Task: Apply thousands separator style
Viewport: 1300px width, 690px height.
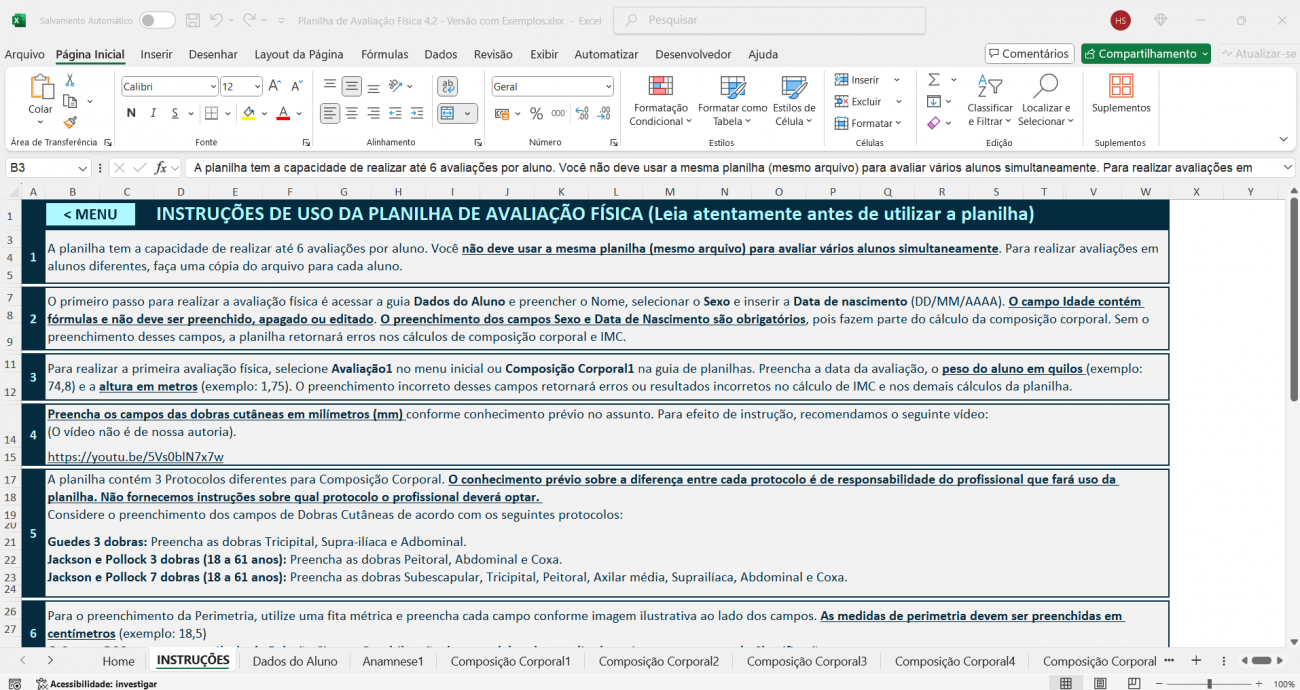Action: point(557,113)
